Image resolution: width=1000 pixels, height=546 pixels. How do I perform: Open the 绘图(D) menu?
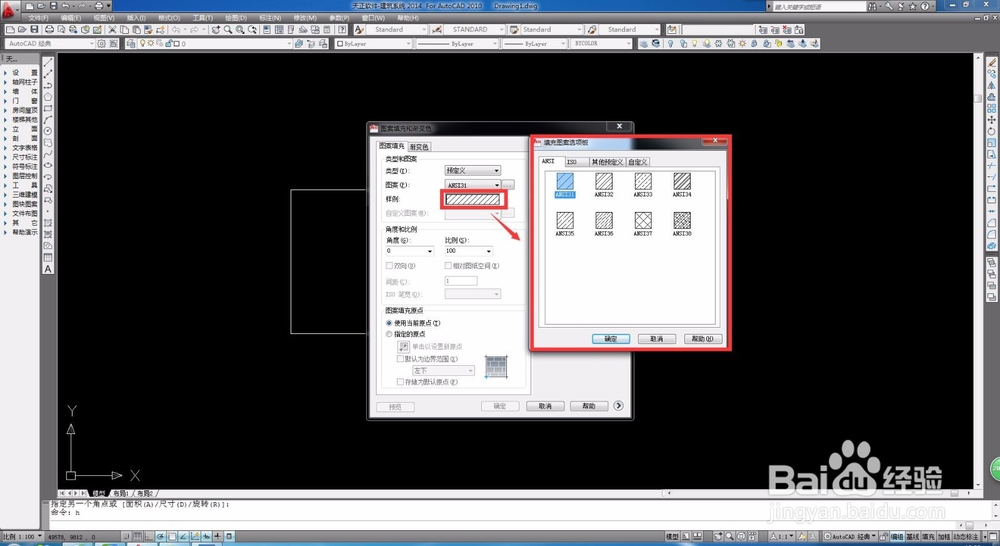(235, 18)
